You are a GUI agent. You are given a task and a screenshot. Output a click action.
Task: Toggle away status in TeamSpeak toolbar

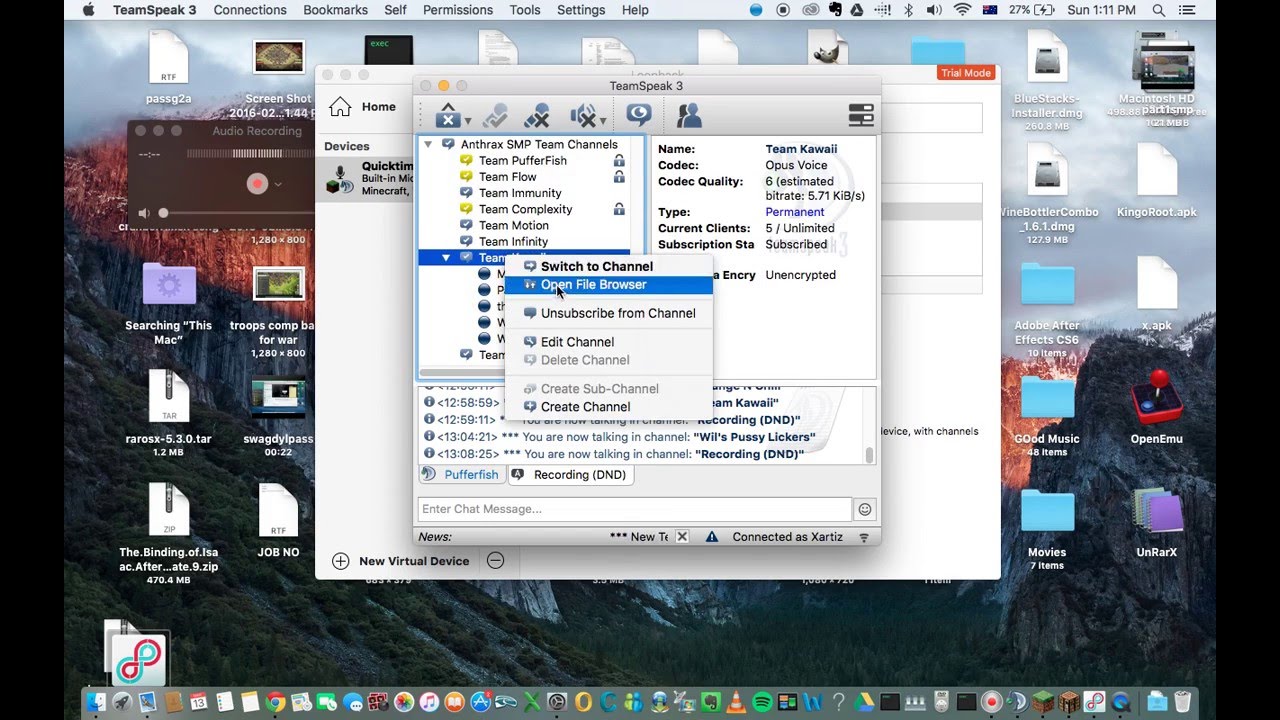[448, 116]
